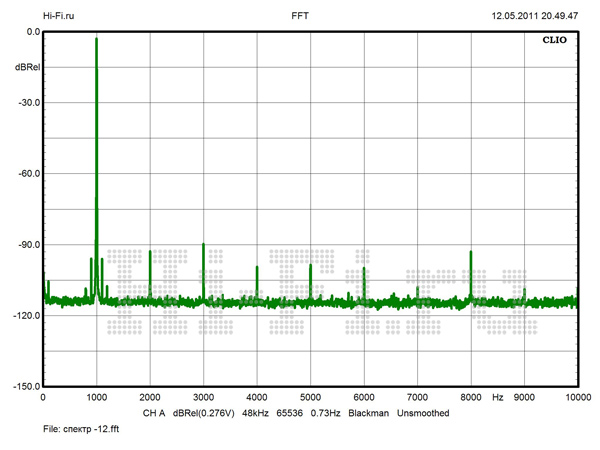Click the dBRel y-axis unit label
Image resolution: width=600 pixels, height=450 pixels.
coord(27,67)
